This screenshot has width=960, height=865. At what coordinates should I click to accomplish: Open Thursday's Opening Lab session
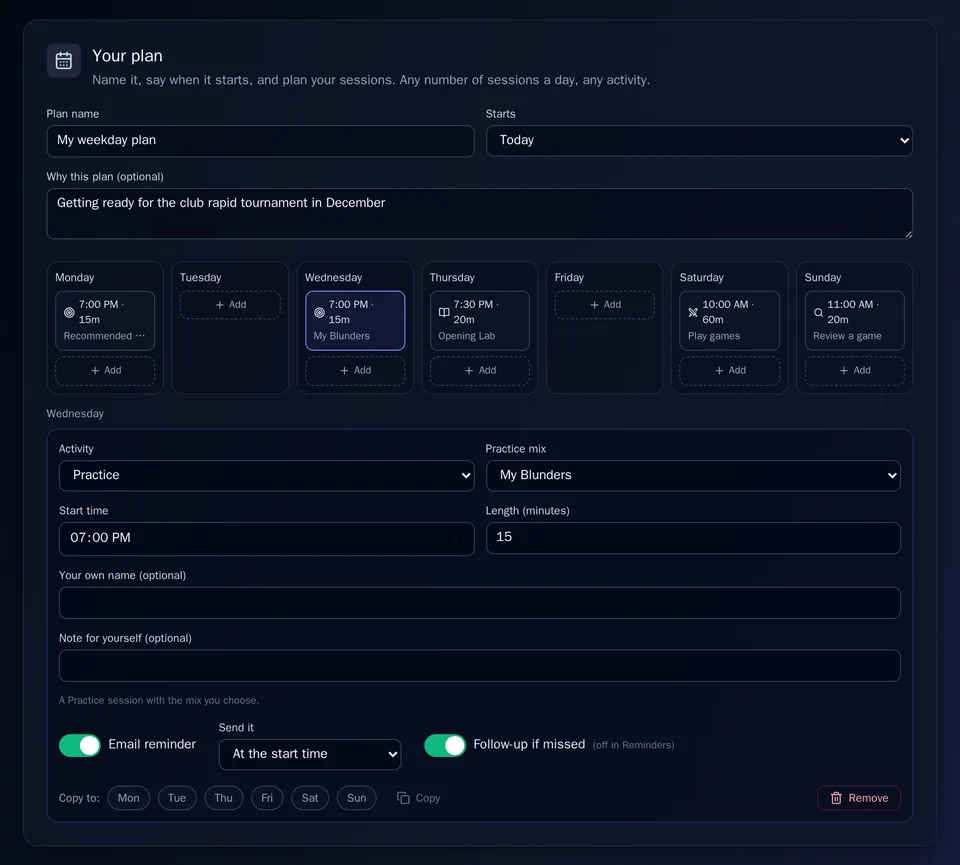(479, 320)
